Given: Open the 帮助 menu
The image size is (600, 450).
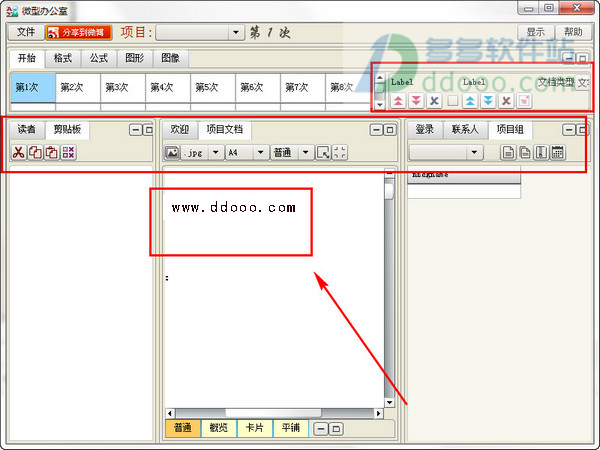Looking at the screenshot, I should [x=573, y=32].
